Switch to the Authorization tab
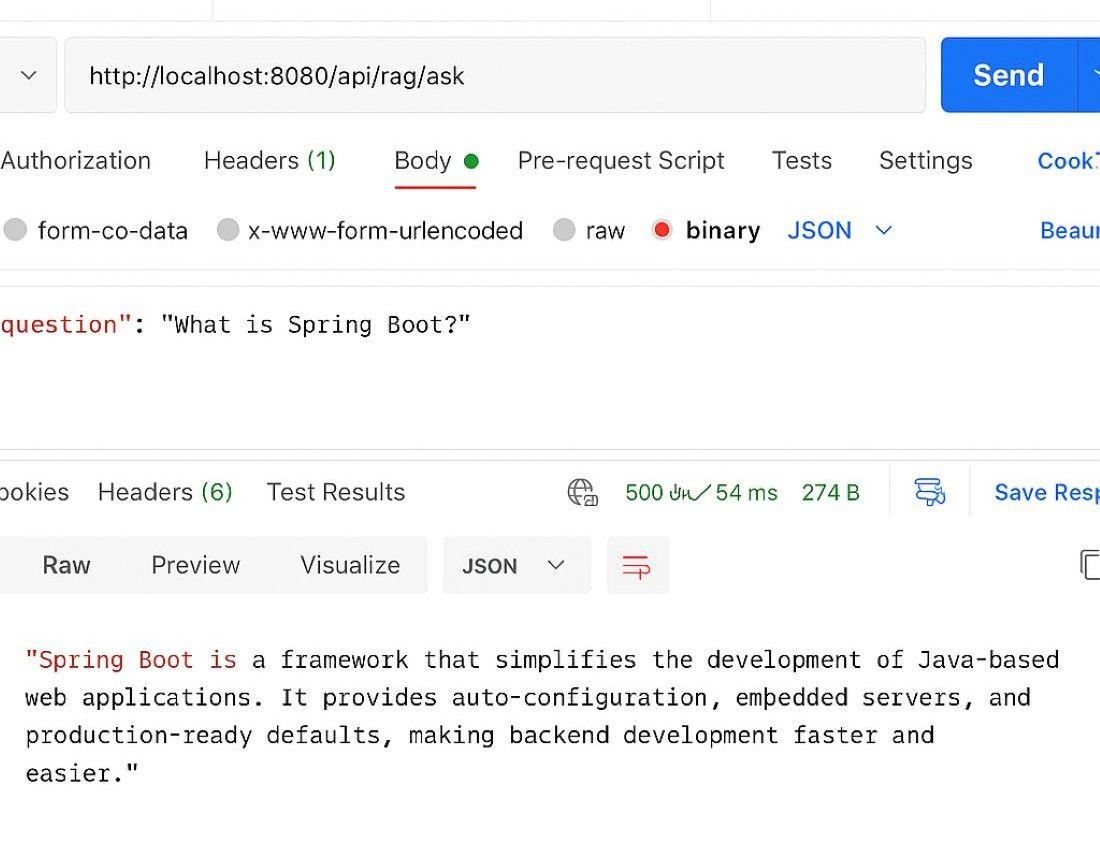1100x847 pixels. [x=76, y=161]
